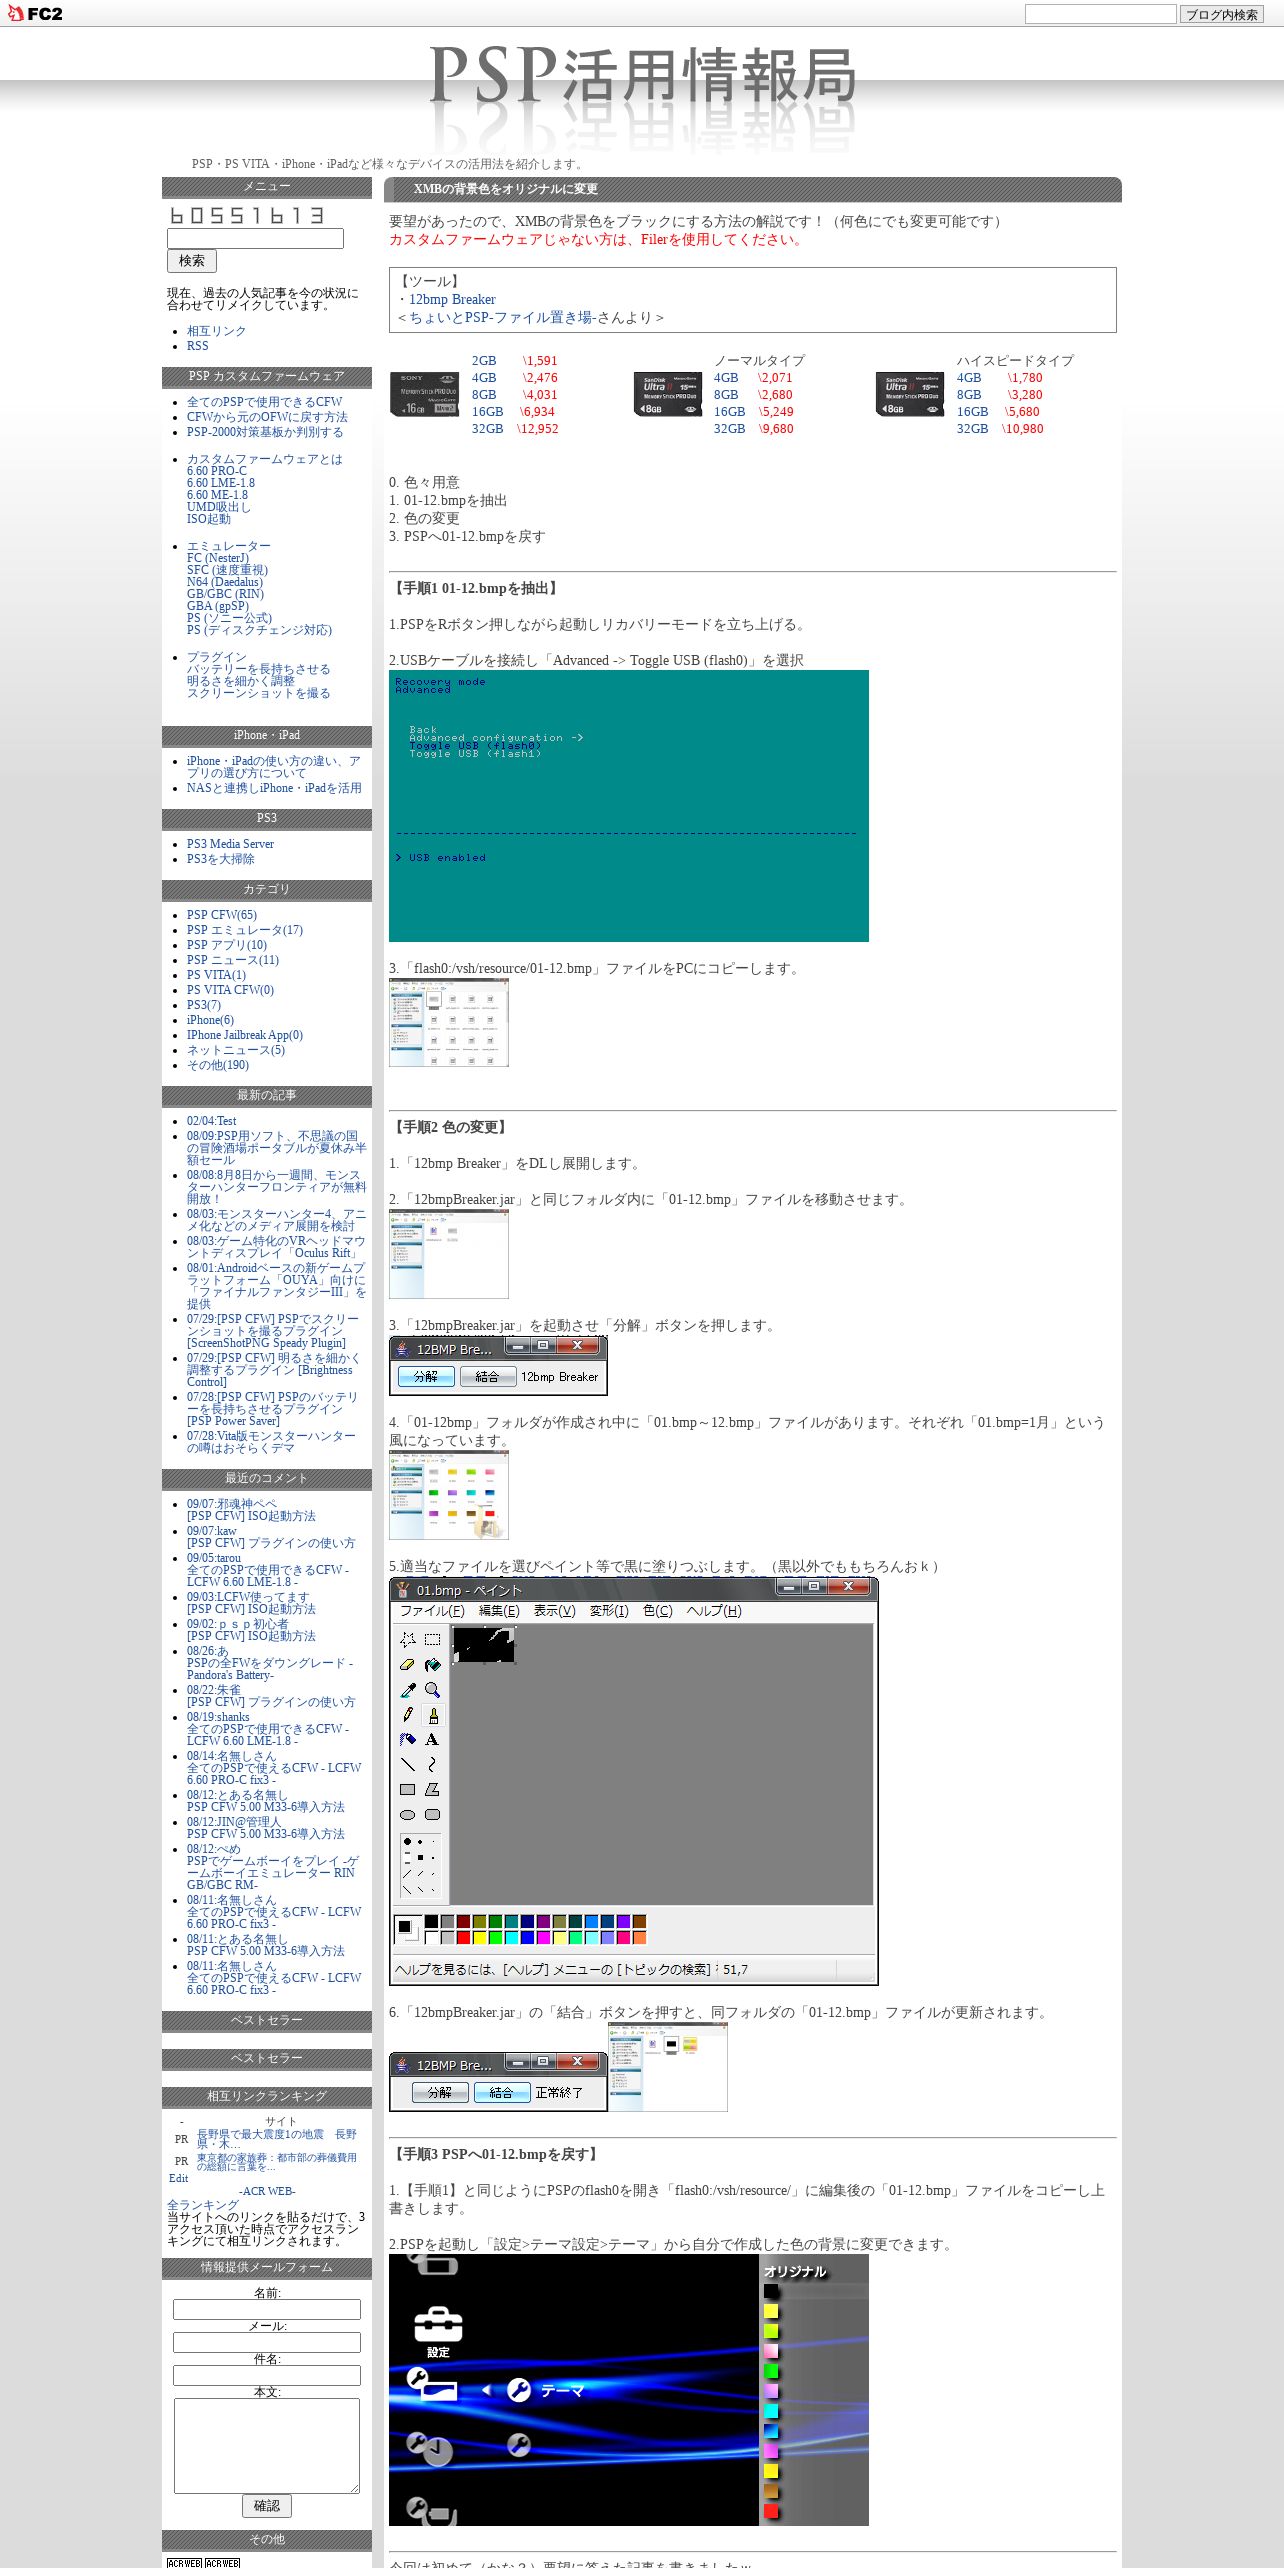This screenshot has height=2568, width=1284.
Task: Click the Sony 16GB Memory Stick image
Action: click(x=424, y=394)
